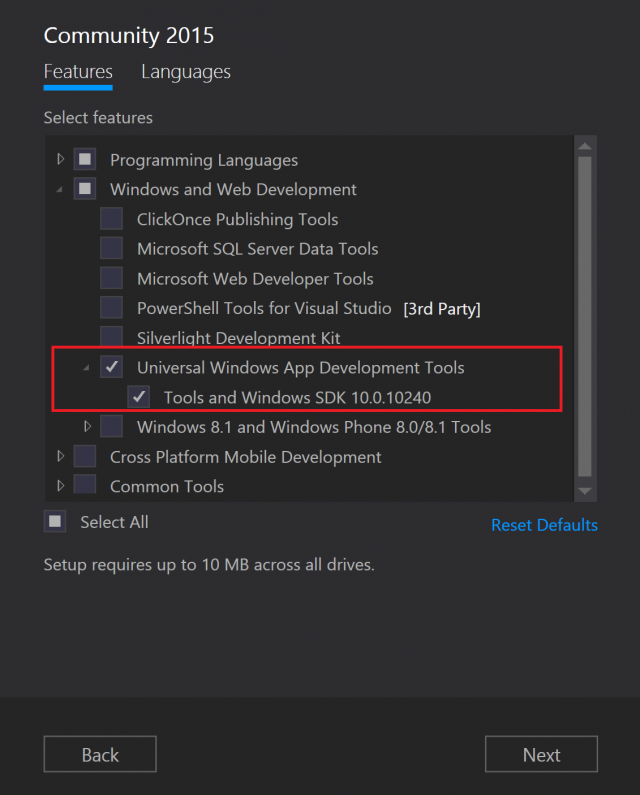Toggle the Select All checkbox
The height and width of the screenshot is (795, 640).
point(55,521)
